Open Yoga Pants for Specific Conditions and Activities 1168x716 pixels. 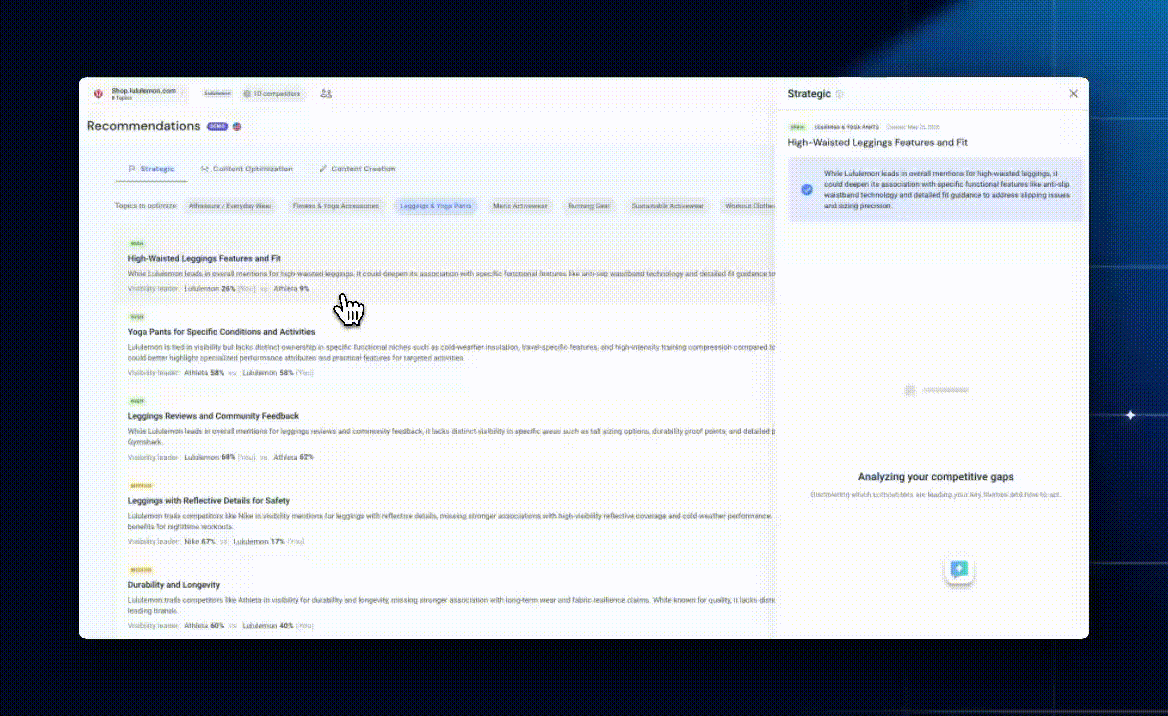pyautogui.click(x=221, y=332)
